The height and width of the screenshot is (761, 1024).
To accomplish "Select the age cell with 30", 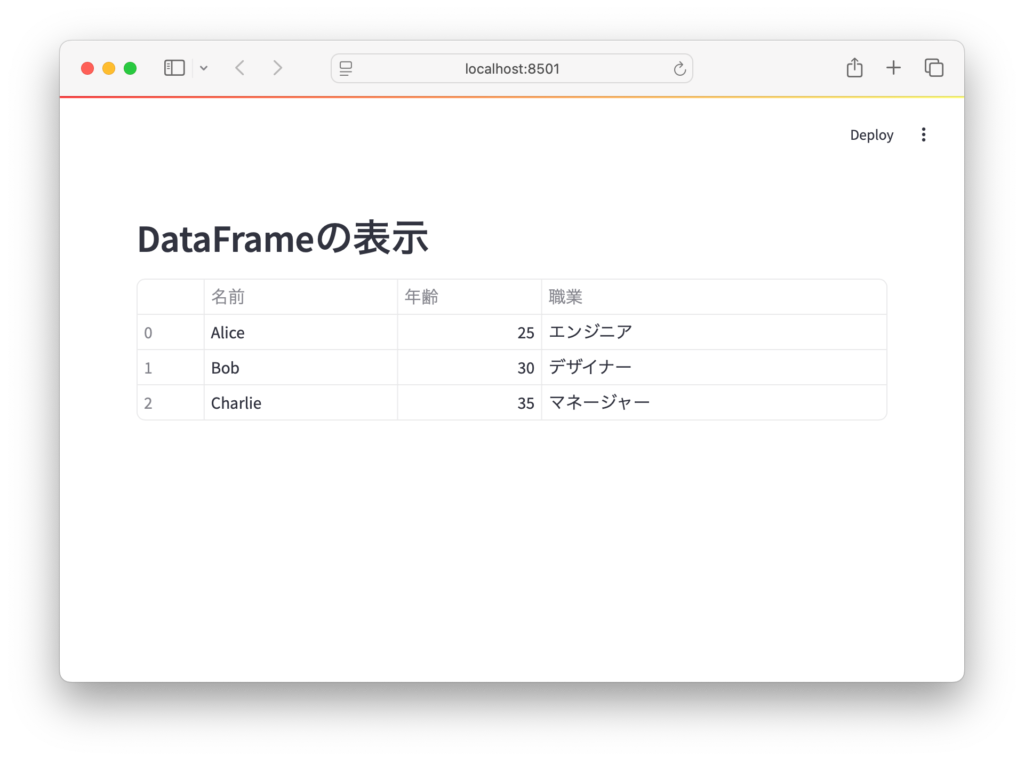I will pos(469,368).
